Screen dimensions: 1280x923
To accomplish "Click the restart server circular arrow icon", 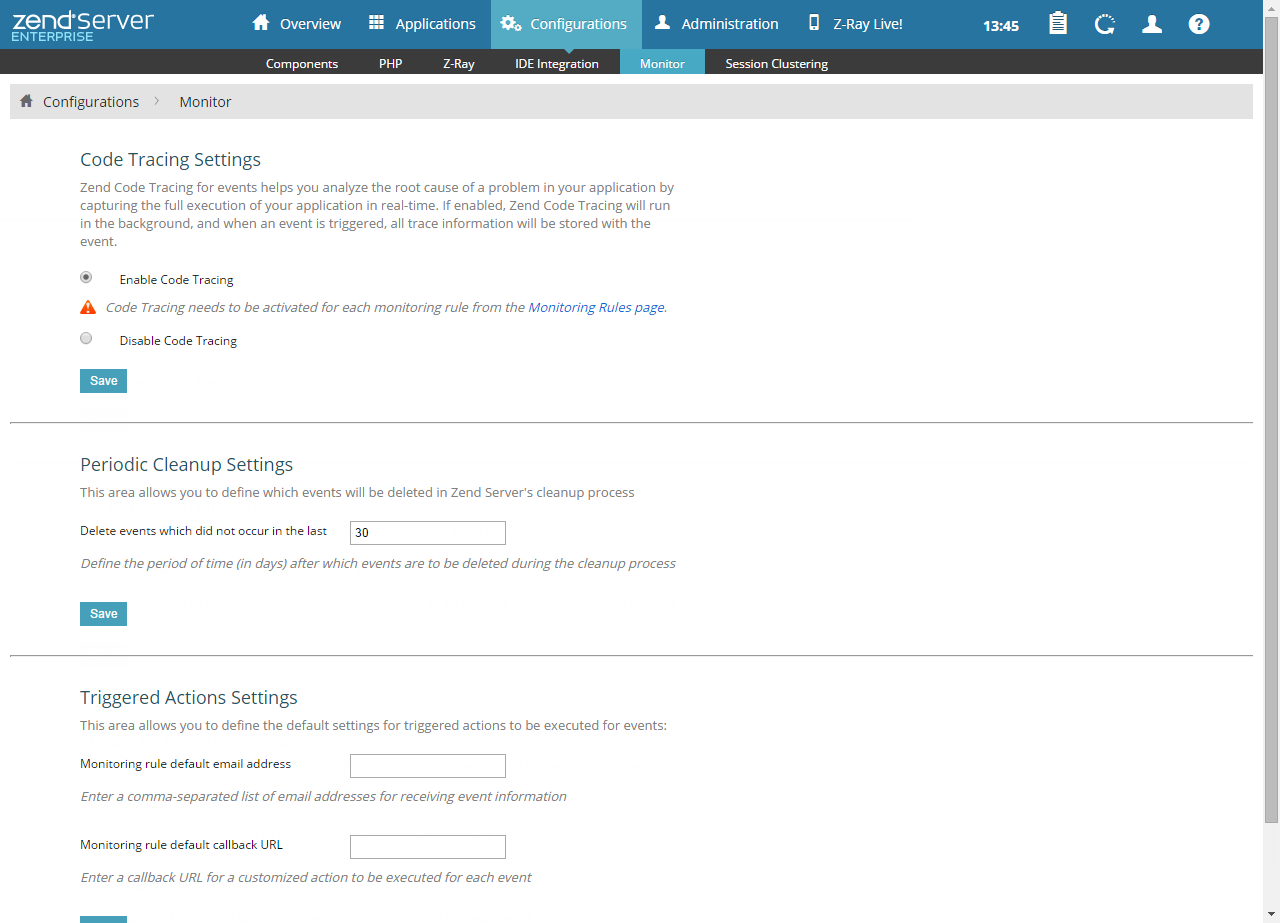I will 1105,24.
